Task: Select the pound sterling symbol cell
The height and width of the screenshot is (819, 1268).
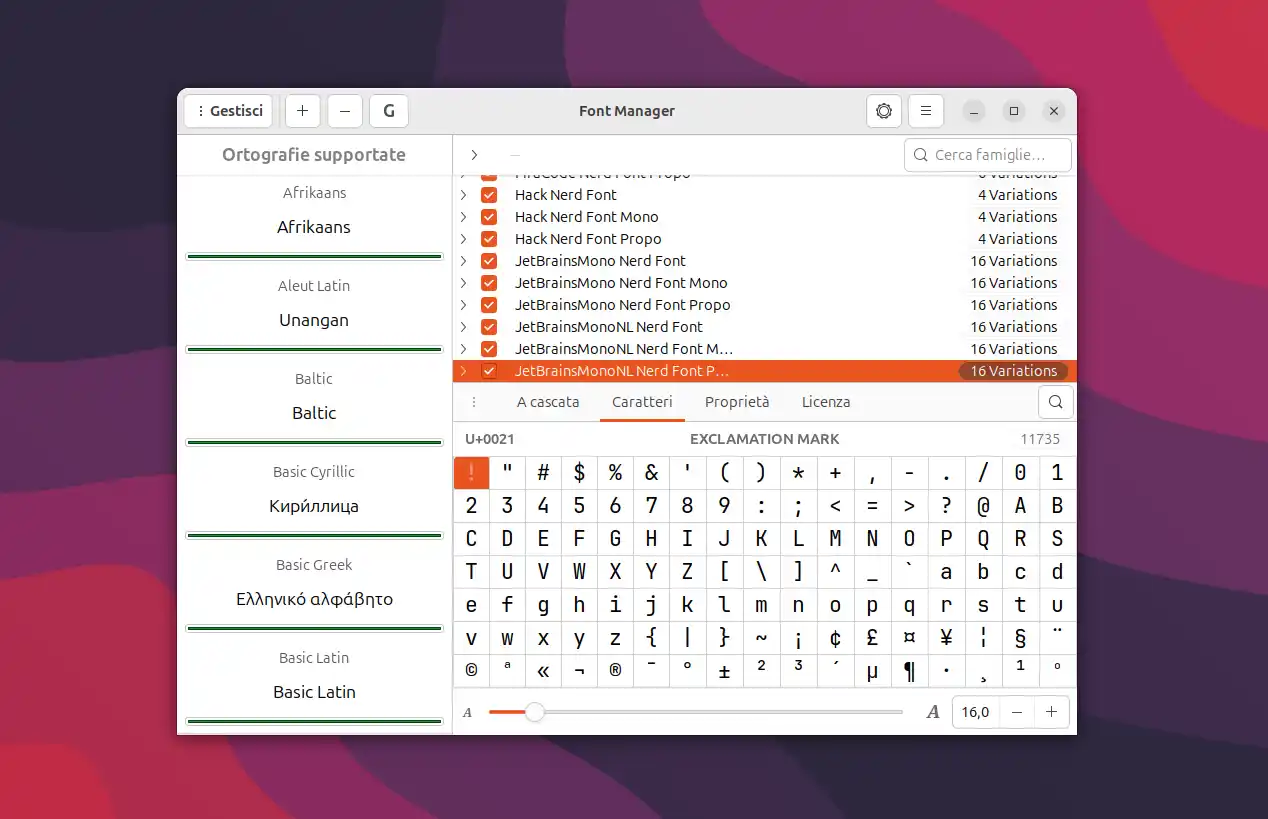Action: tap(872, 638)
